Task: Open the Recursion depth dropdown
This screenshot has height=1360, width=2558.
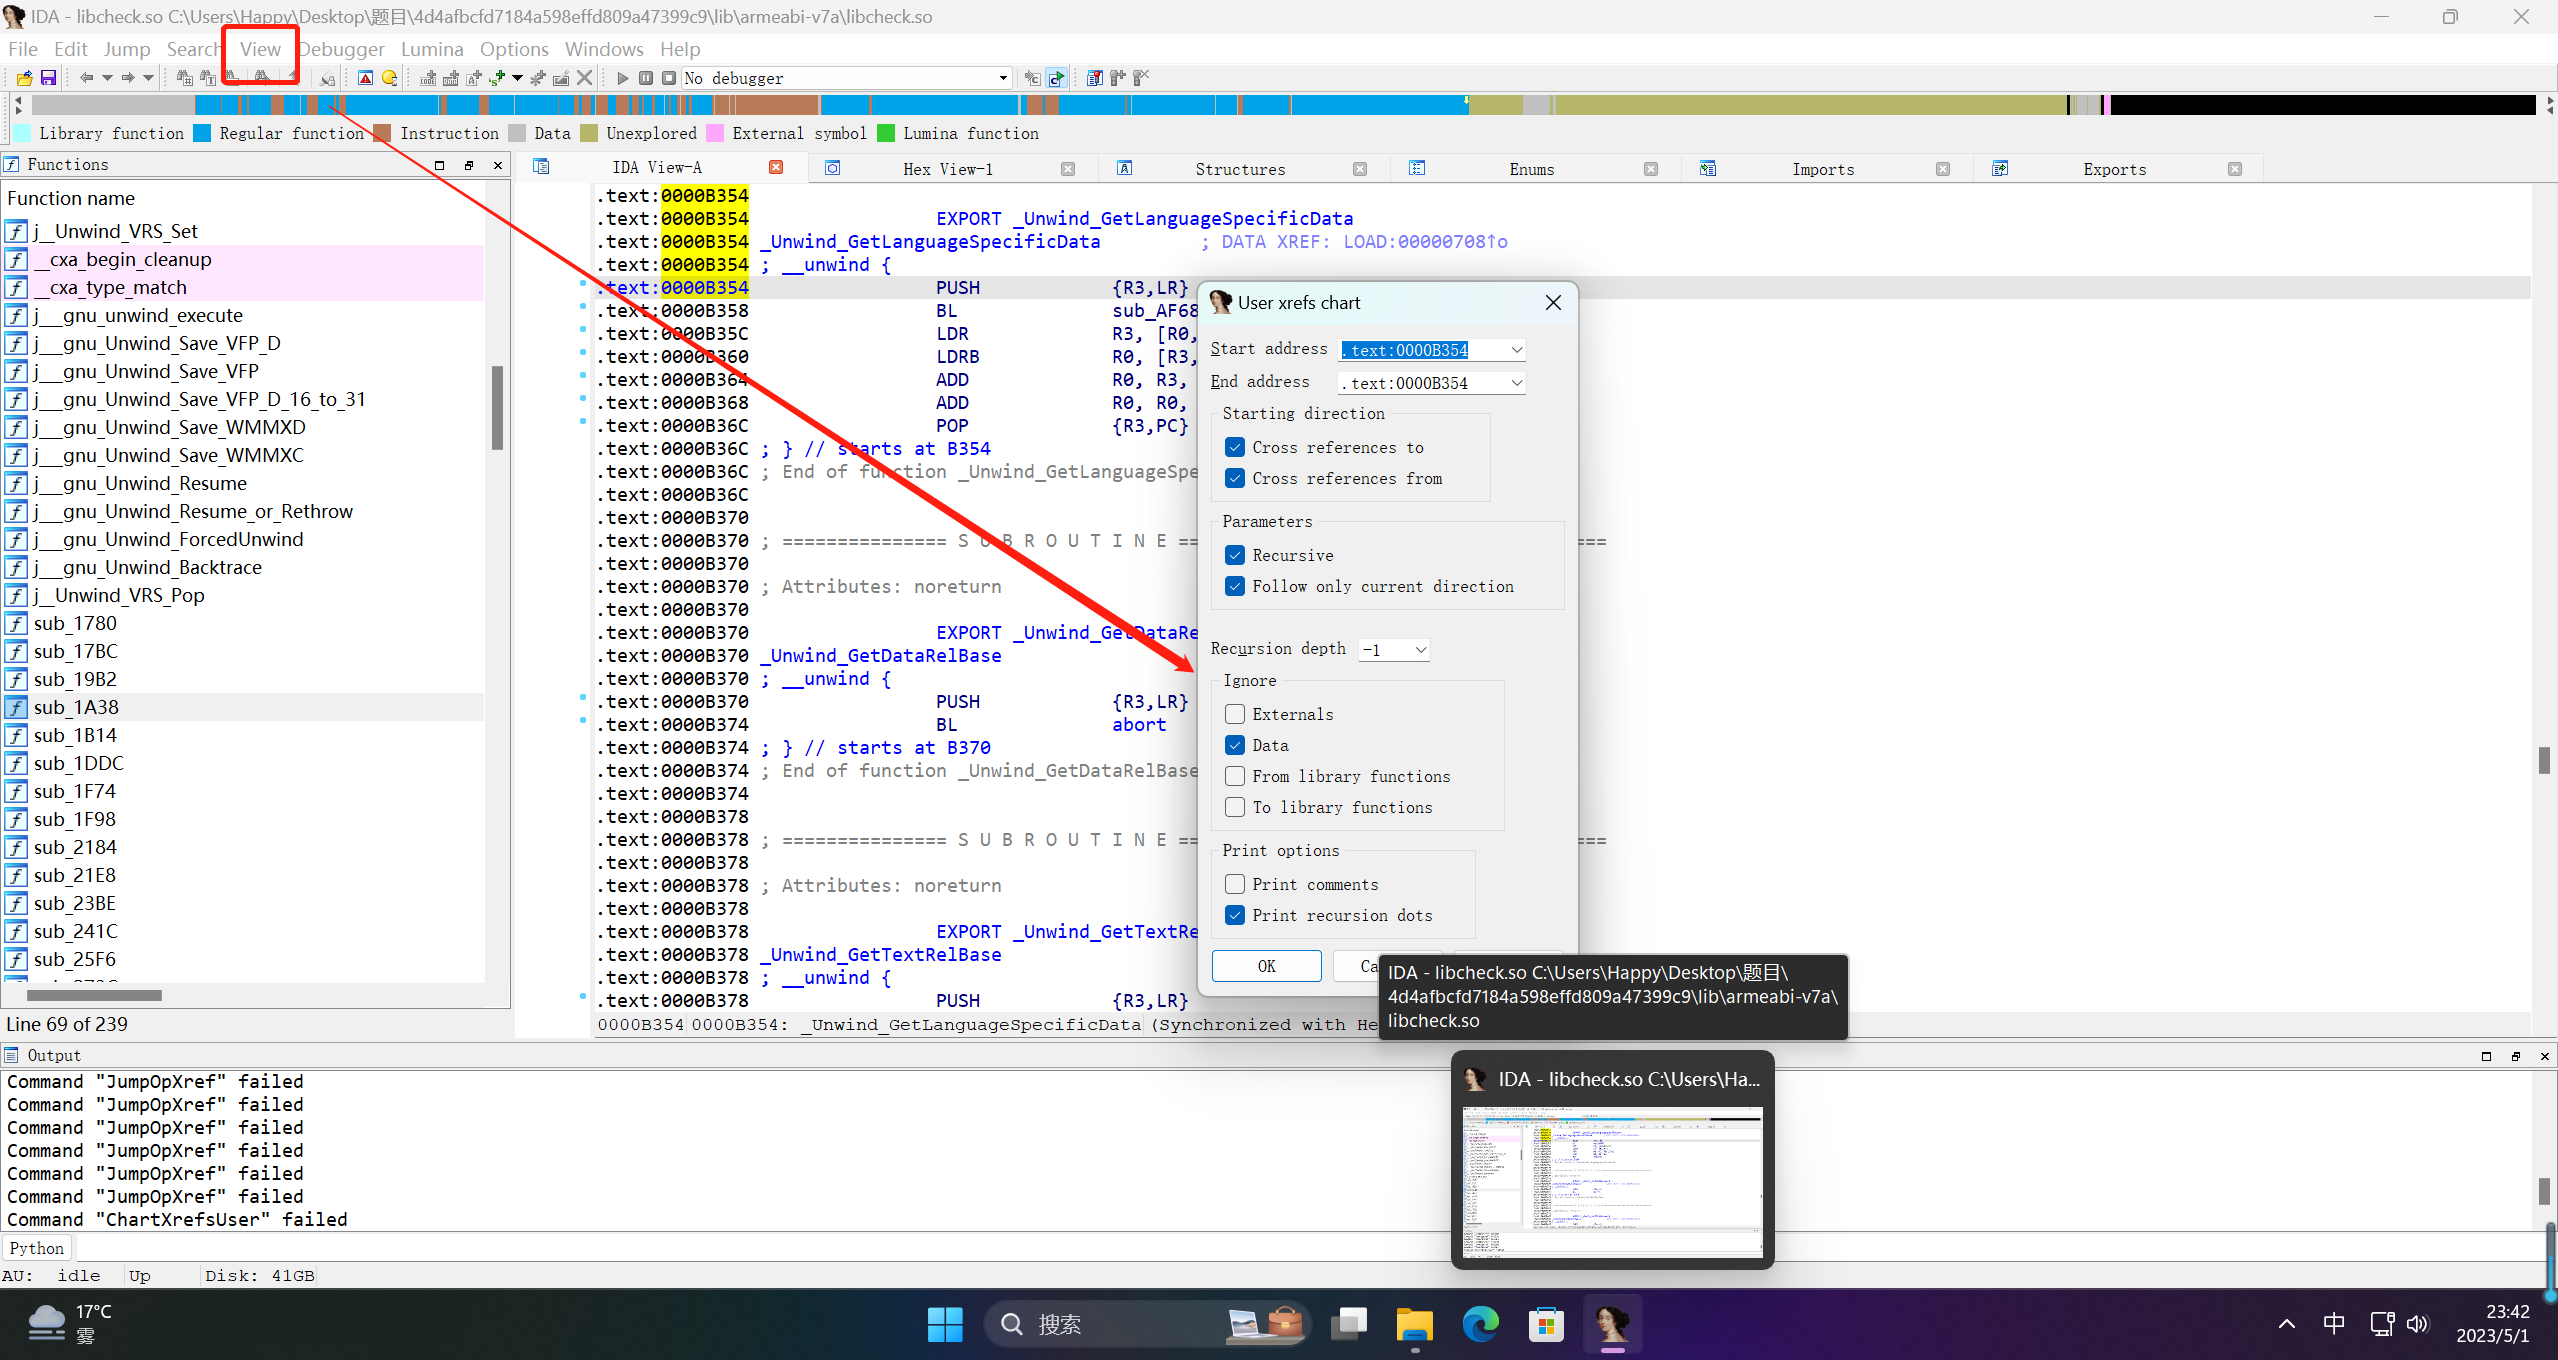Action: coord(1420,650)
